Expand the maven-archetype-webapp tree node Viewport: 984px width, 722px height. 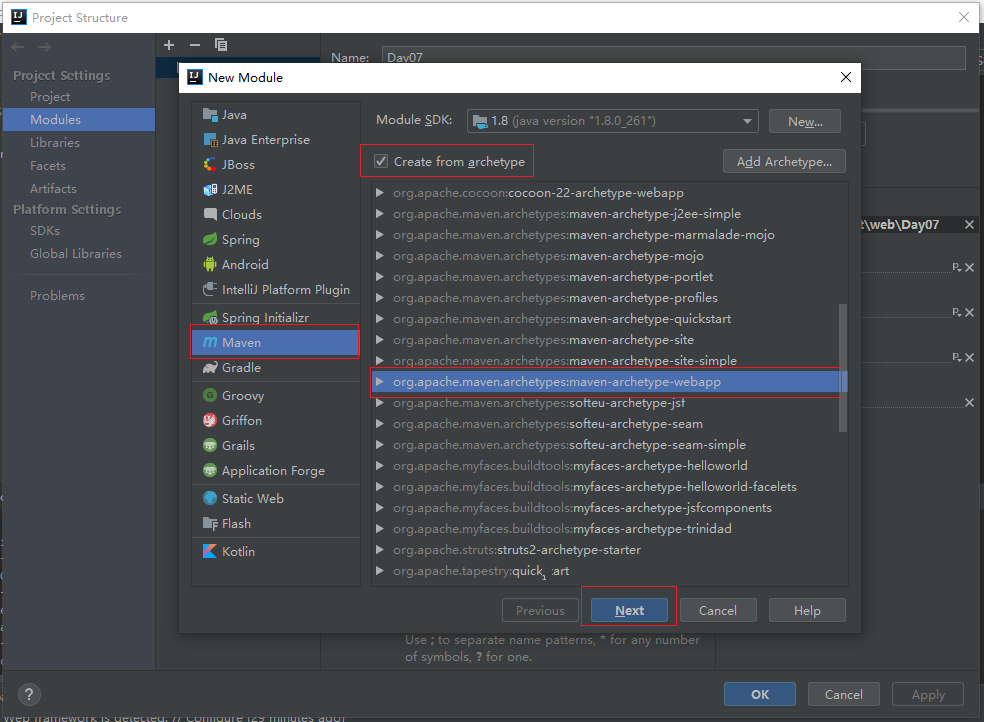pos(380,382)
